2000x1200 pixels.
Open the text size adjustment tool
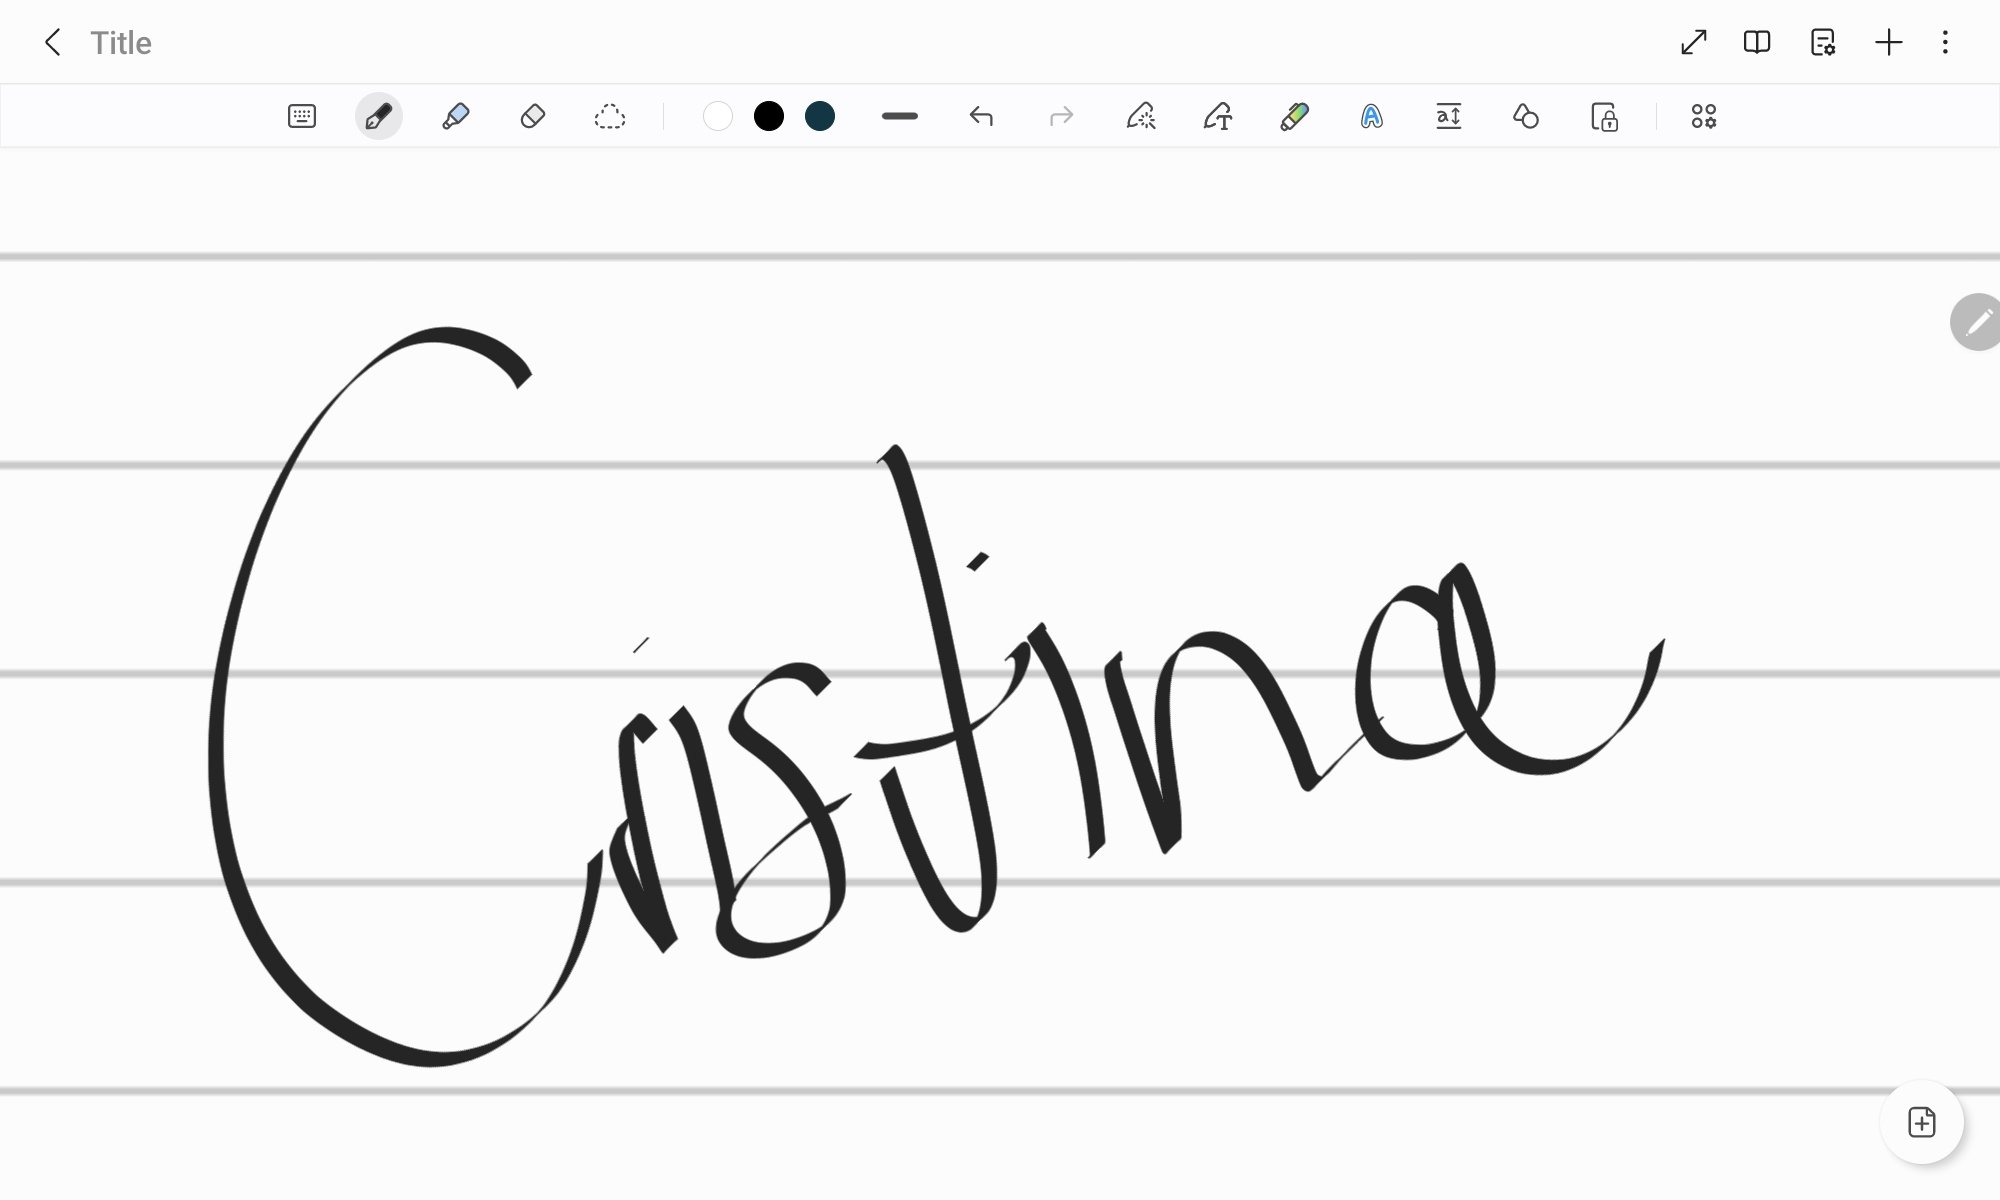[1448, 116]
